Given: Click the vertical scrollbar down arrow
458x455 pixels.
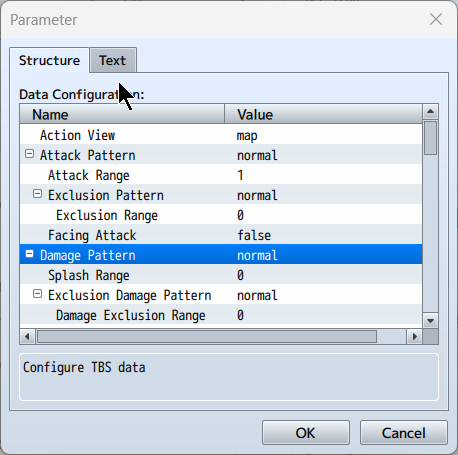Looking at the screenshot, I should [430, 321].
